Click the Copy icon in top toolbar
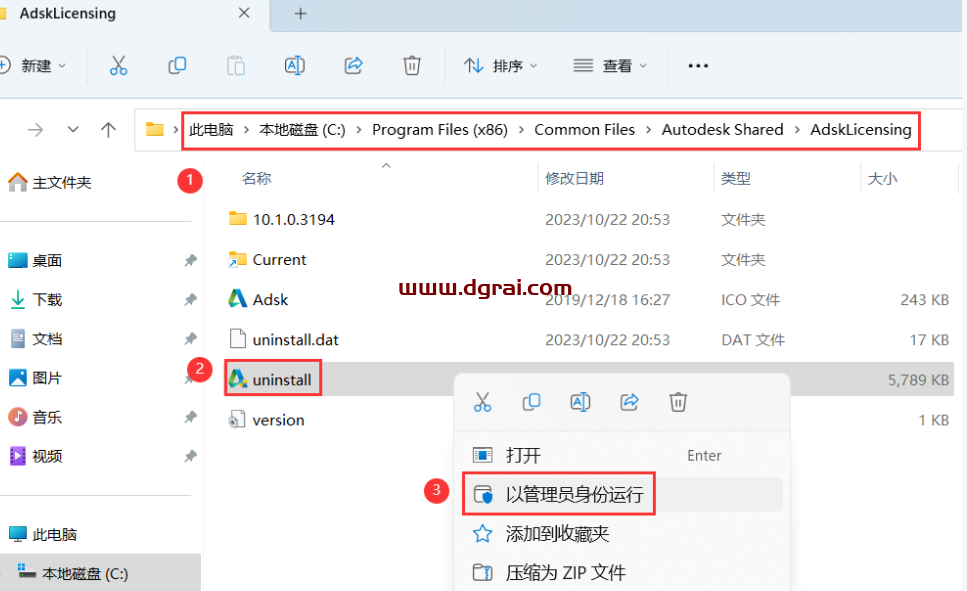The height and width of the screenshot is (591, 967). 177,66
